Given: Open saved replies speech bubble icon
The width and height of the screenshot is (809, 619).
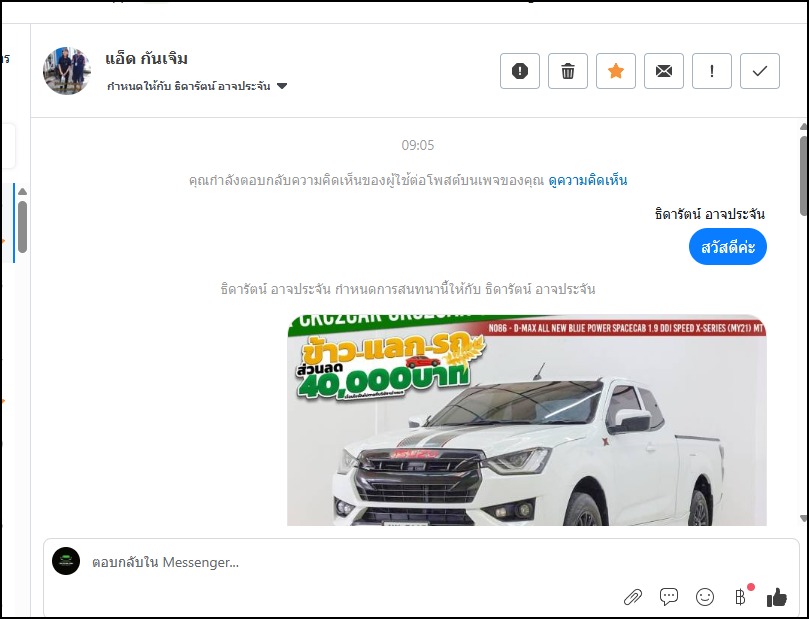Looking at the screenshot, I should click(x=669, y=597).
